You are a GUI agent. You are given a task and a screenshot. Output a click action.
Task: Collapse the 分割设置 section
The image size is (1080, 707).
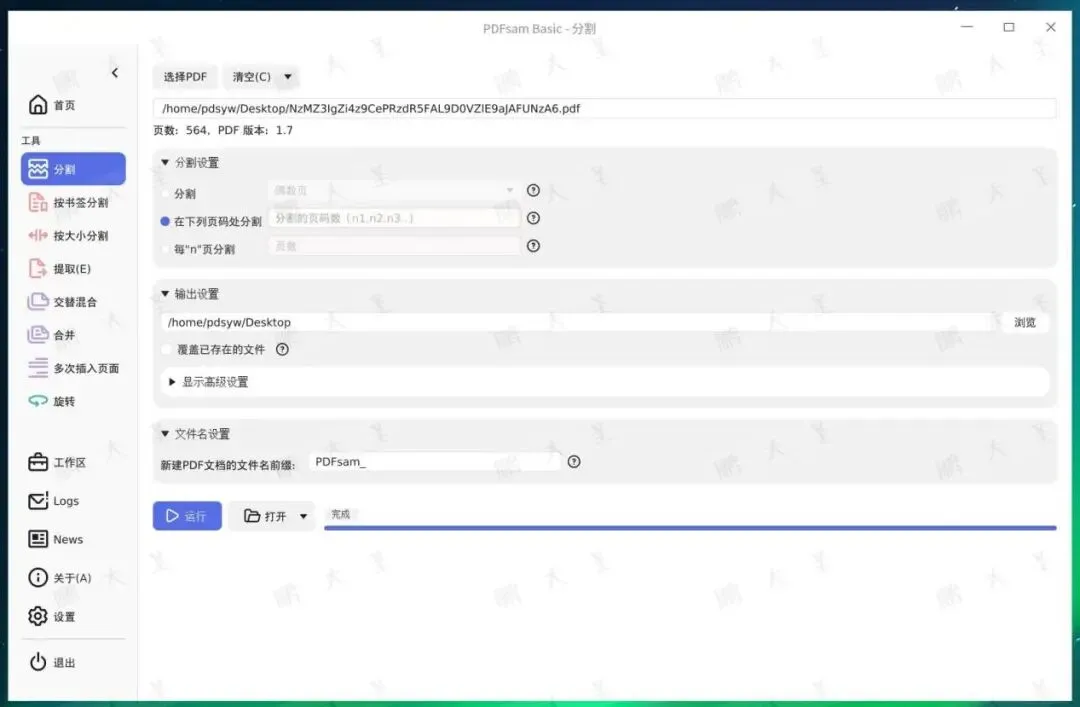165,163
